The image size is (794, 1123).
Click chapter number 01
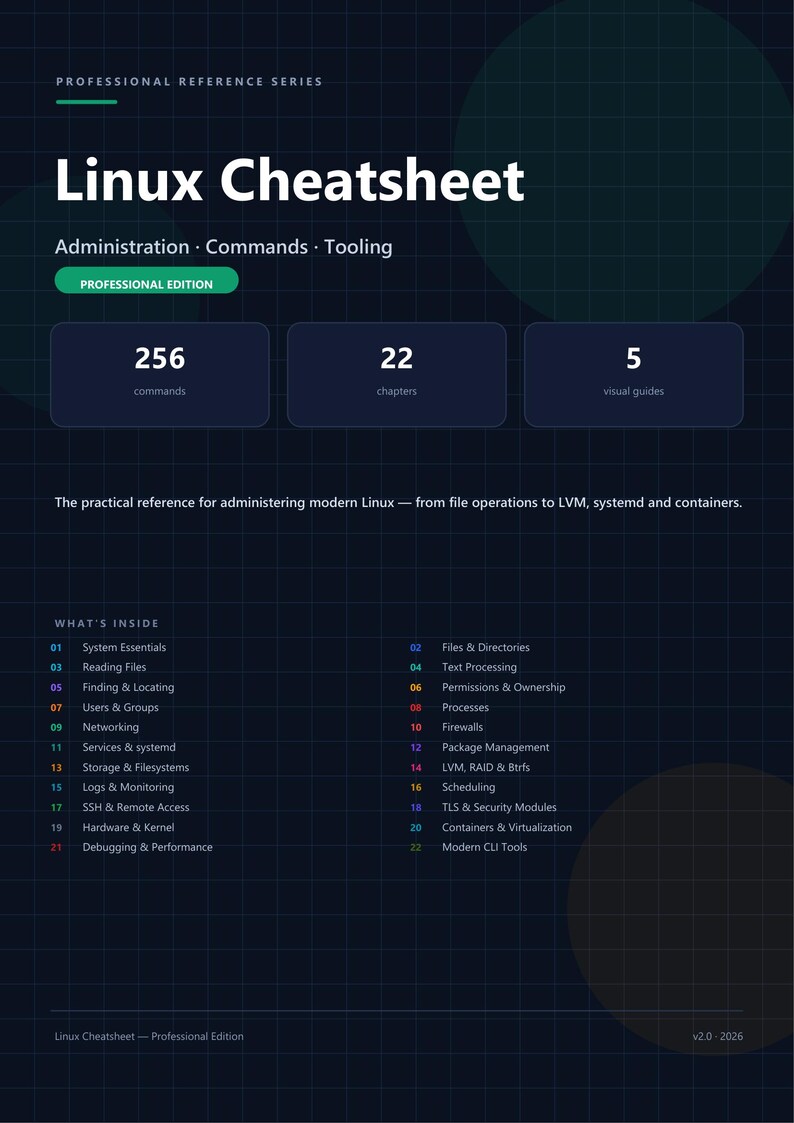click(x=56, y=647)
